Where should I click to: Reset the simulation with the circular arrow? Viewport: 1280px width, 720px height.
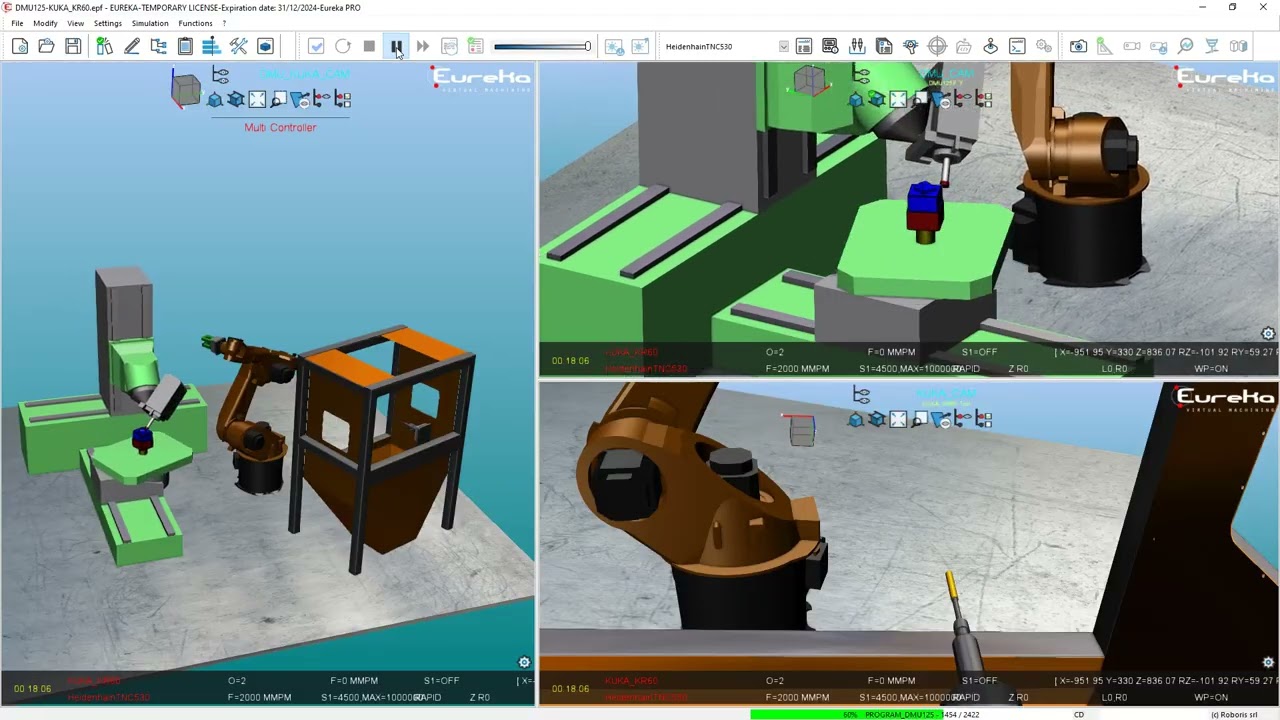[343, 46]
